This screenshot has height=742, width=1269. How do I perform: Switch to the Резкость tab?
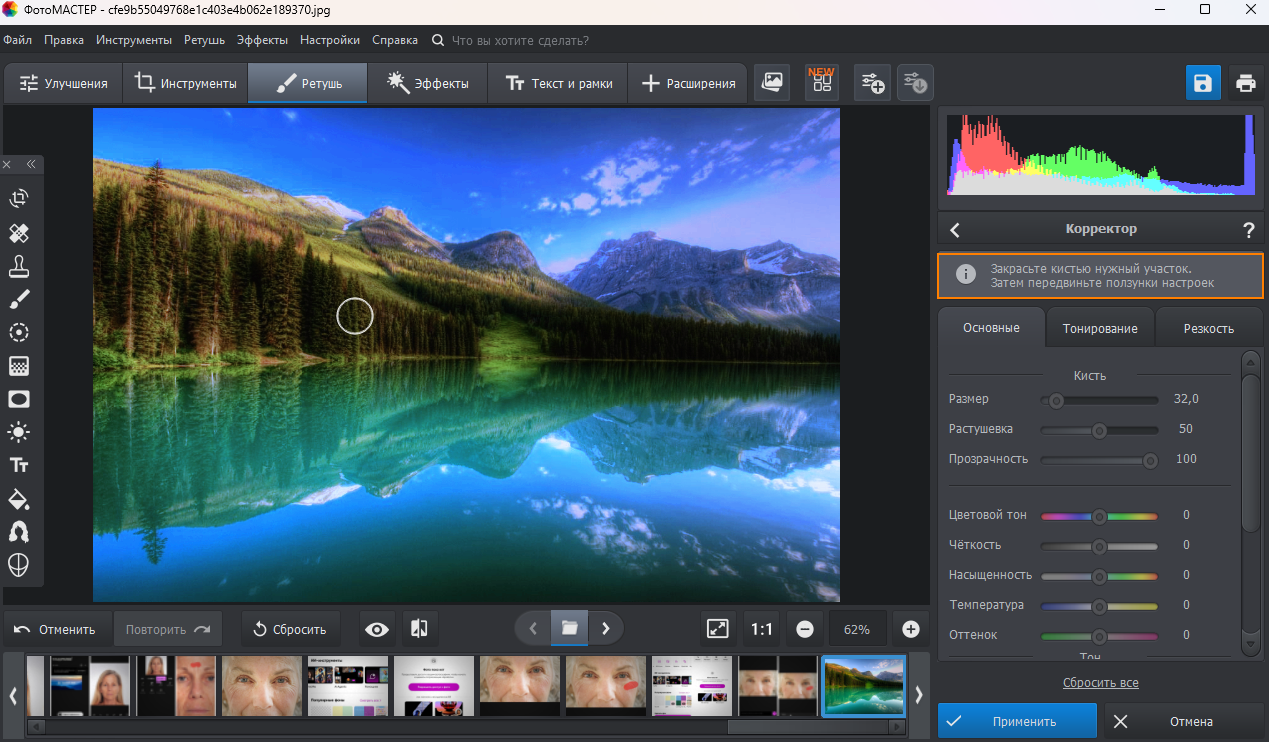coord(1209,328)
